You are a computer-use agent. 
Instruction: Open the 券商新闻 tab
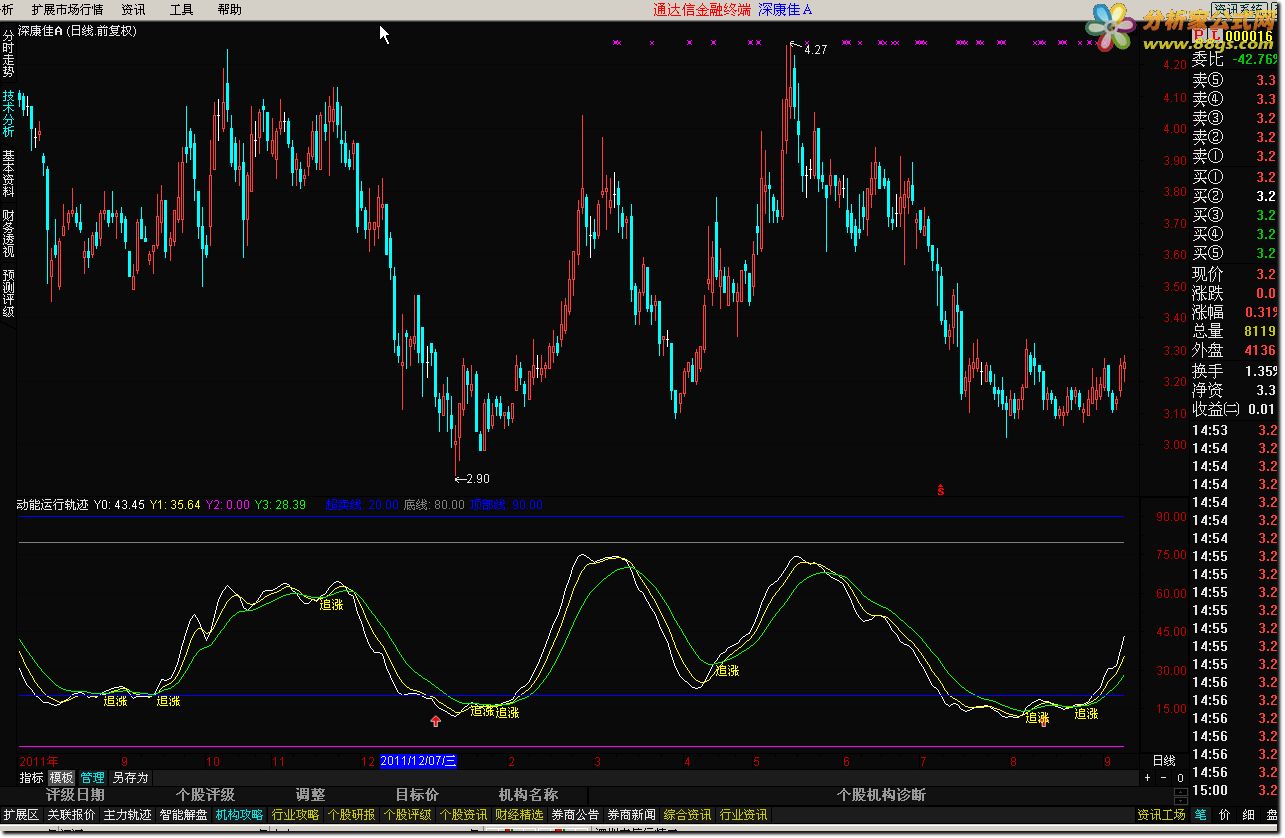(x=631, y=815)
